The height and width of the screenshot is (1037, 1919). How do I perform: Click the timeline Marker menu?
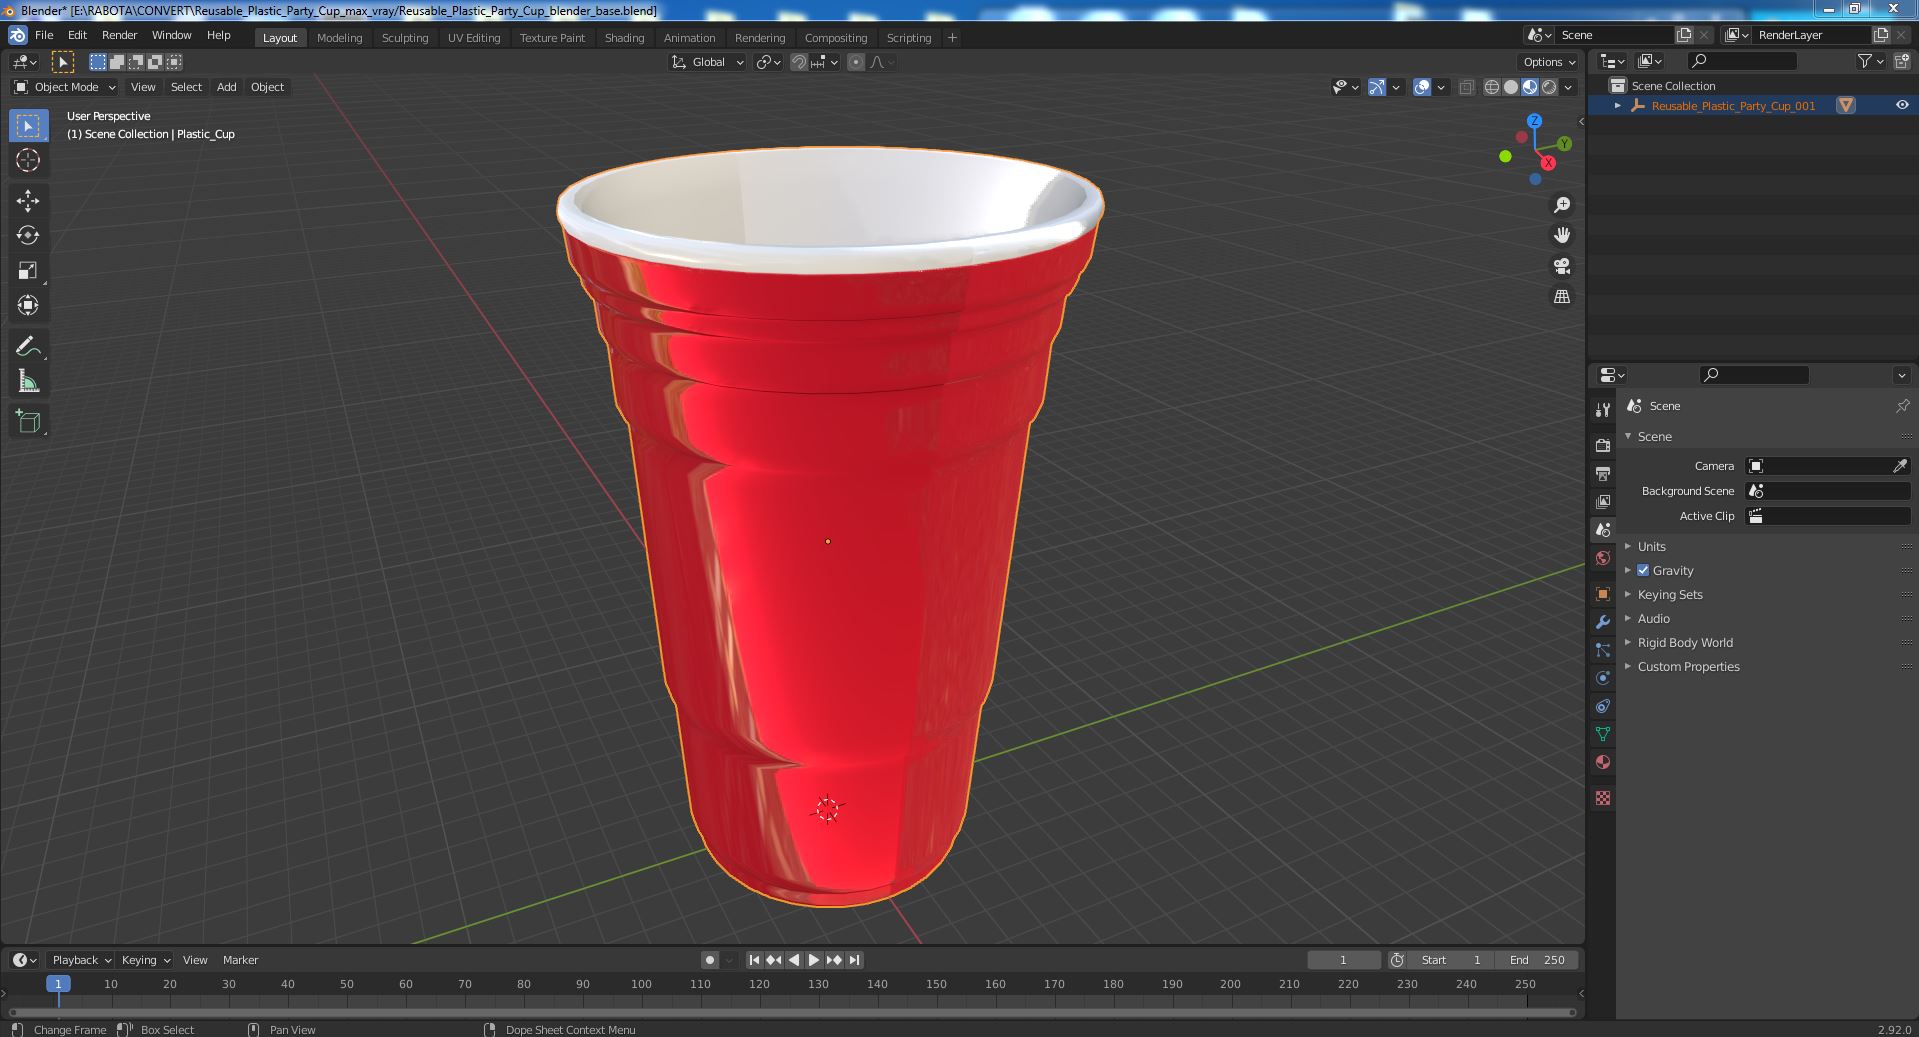[x=240, y=960]
